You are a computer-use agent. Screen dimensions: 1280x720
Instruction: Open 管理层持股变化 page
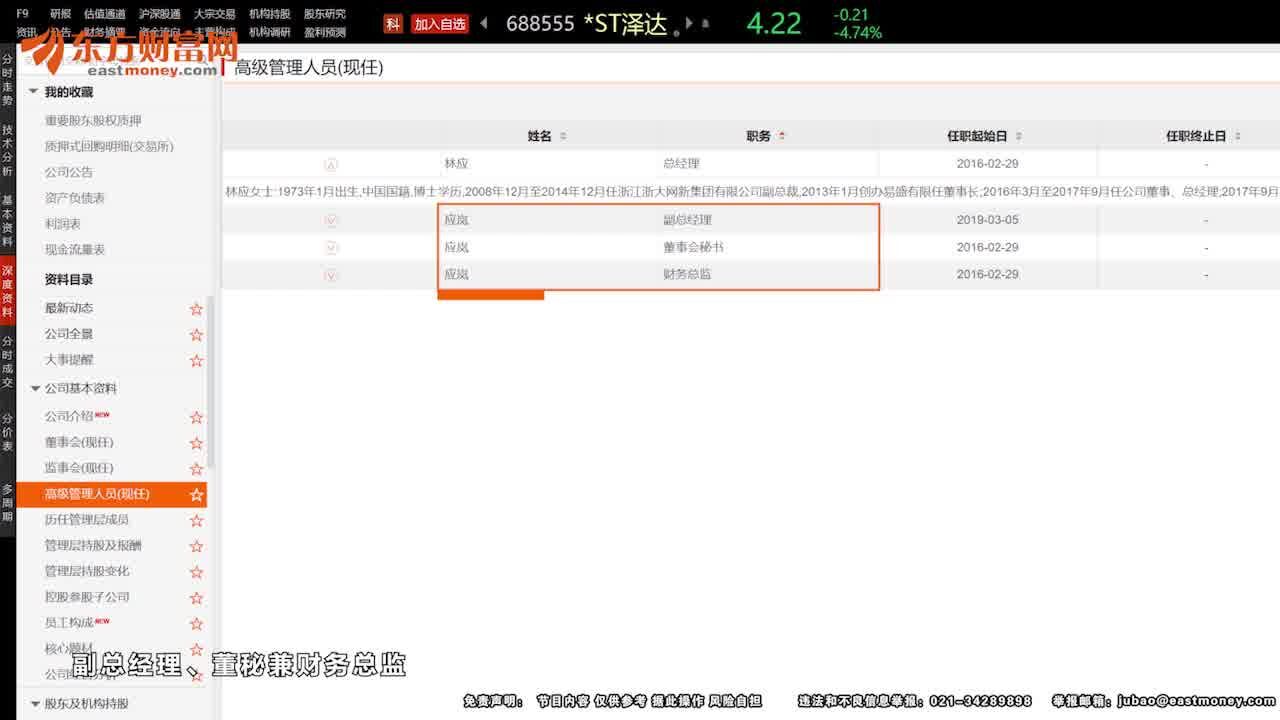[x=87, y=571]
